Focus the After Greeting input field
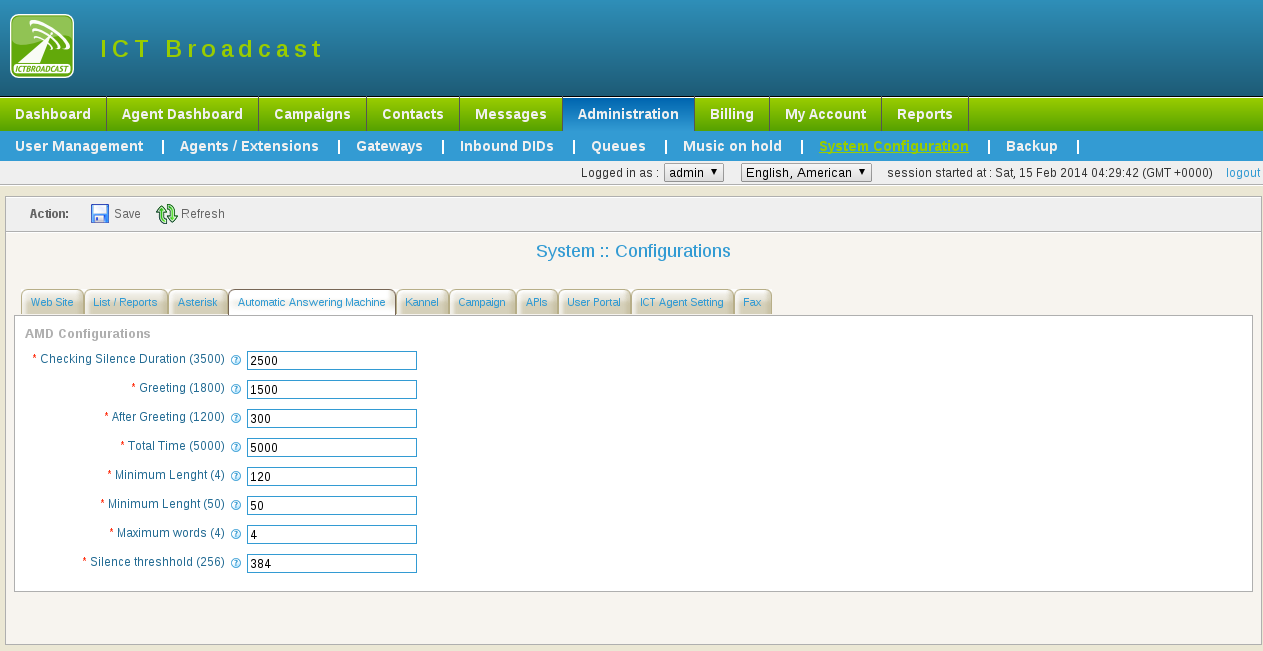1263x651 pixels. tap(332, 419)
